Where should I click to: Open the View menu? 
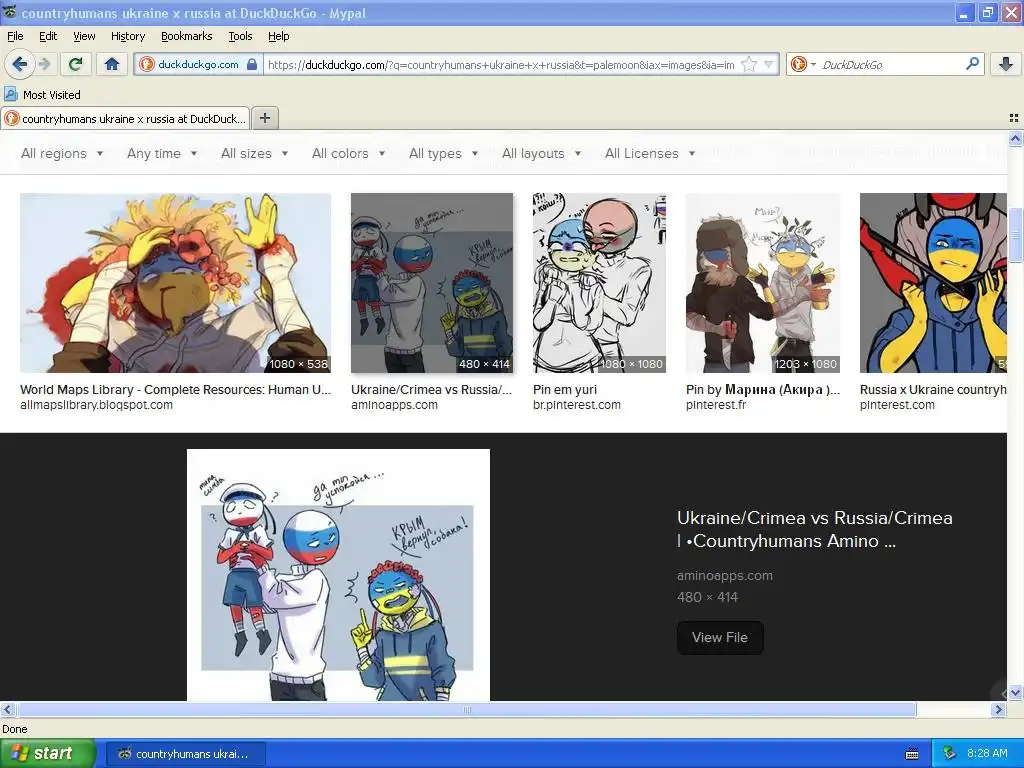click(84, 36)
